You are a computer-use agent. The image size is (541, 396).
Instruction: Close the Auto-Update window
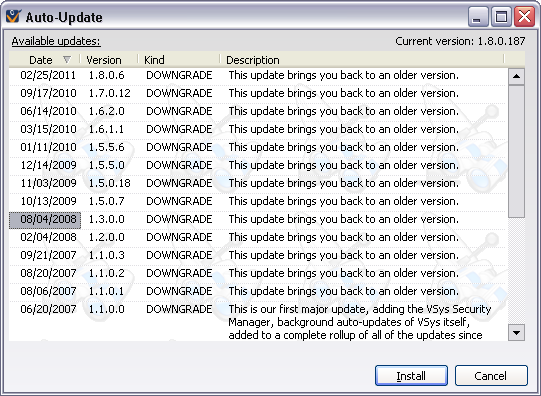coord(524,17)
